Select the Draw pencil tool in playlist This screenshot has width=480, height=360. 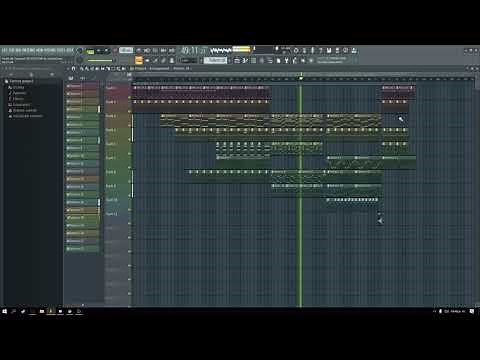click(82, 68)
